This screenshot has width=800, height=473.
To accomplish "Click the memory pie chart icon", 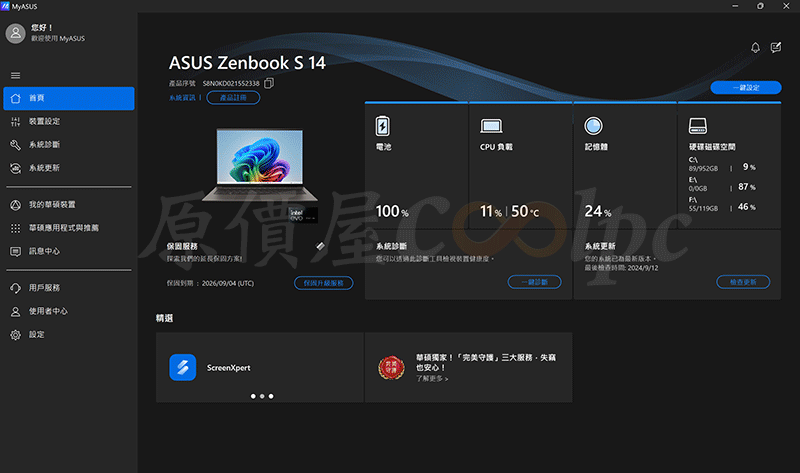I will tap(593, 126).
